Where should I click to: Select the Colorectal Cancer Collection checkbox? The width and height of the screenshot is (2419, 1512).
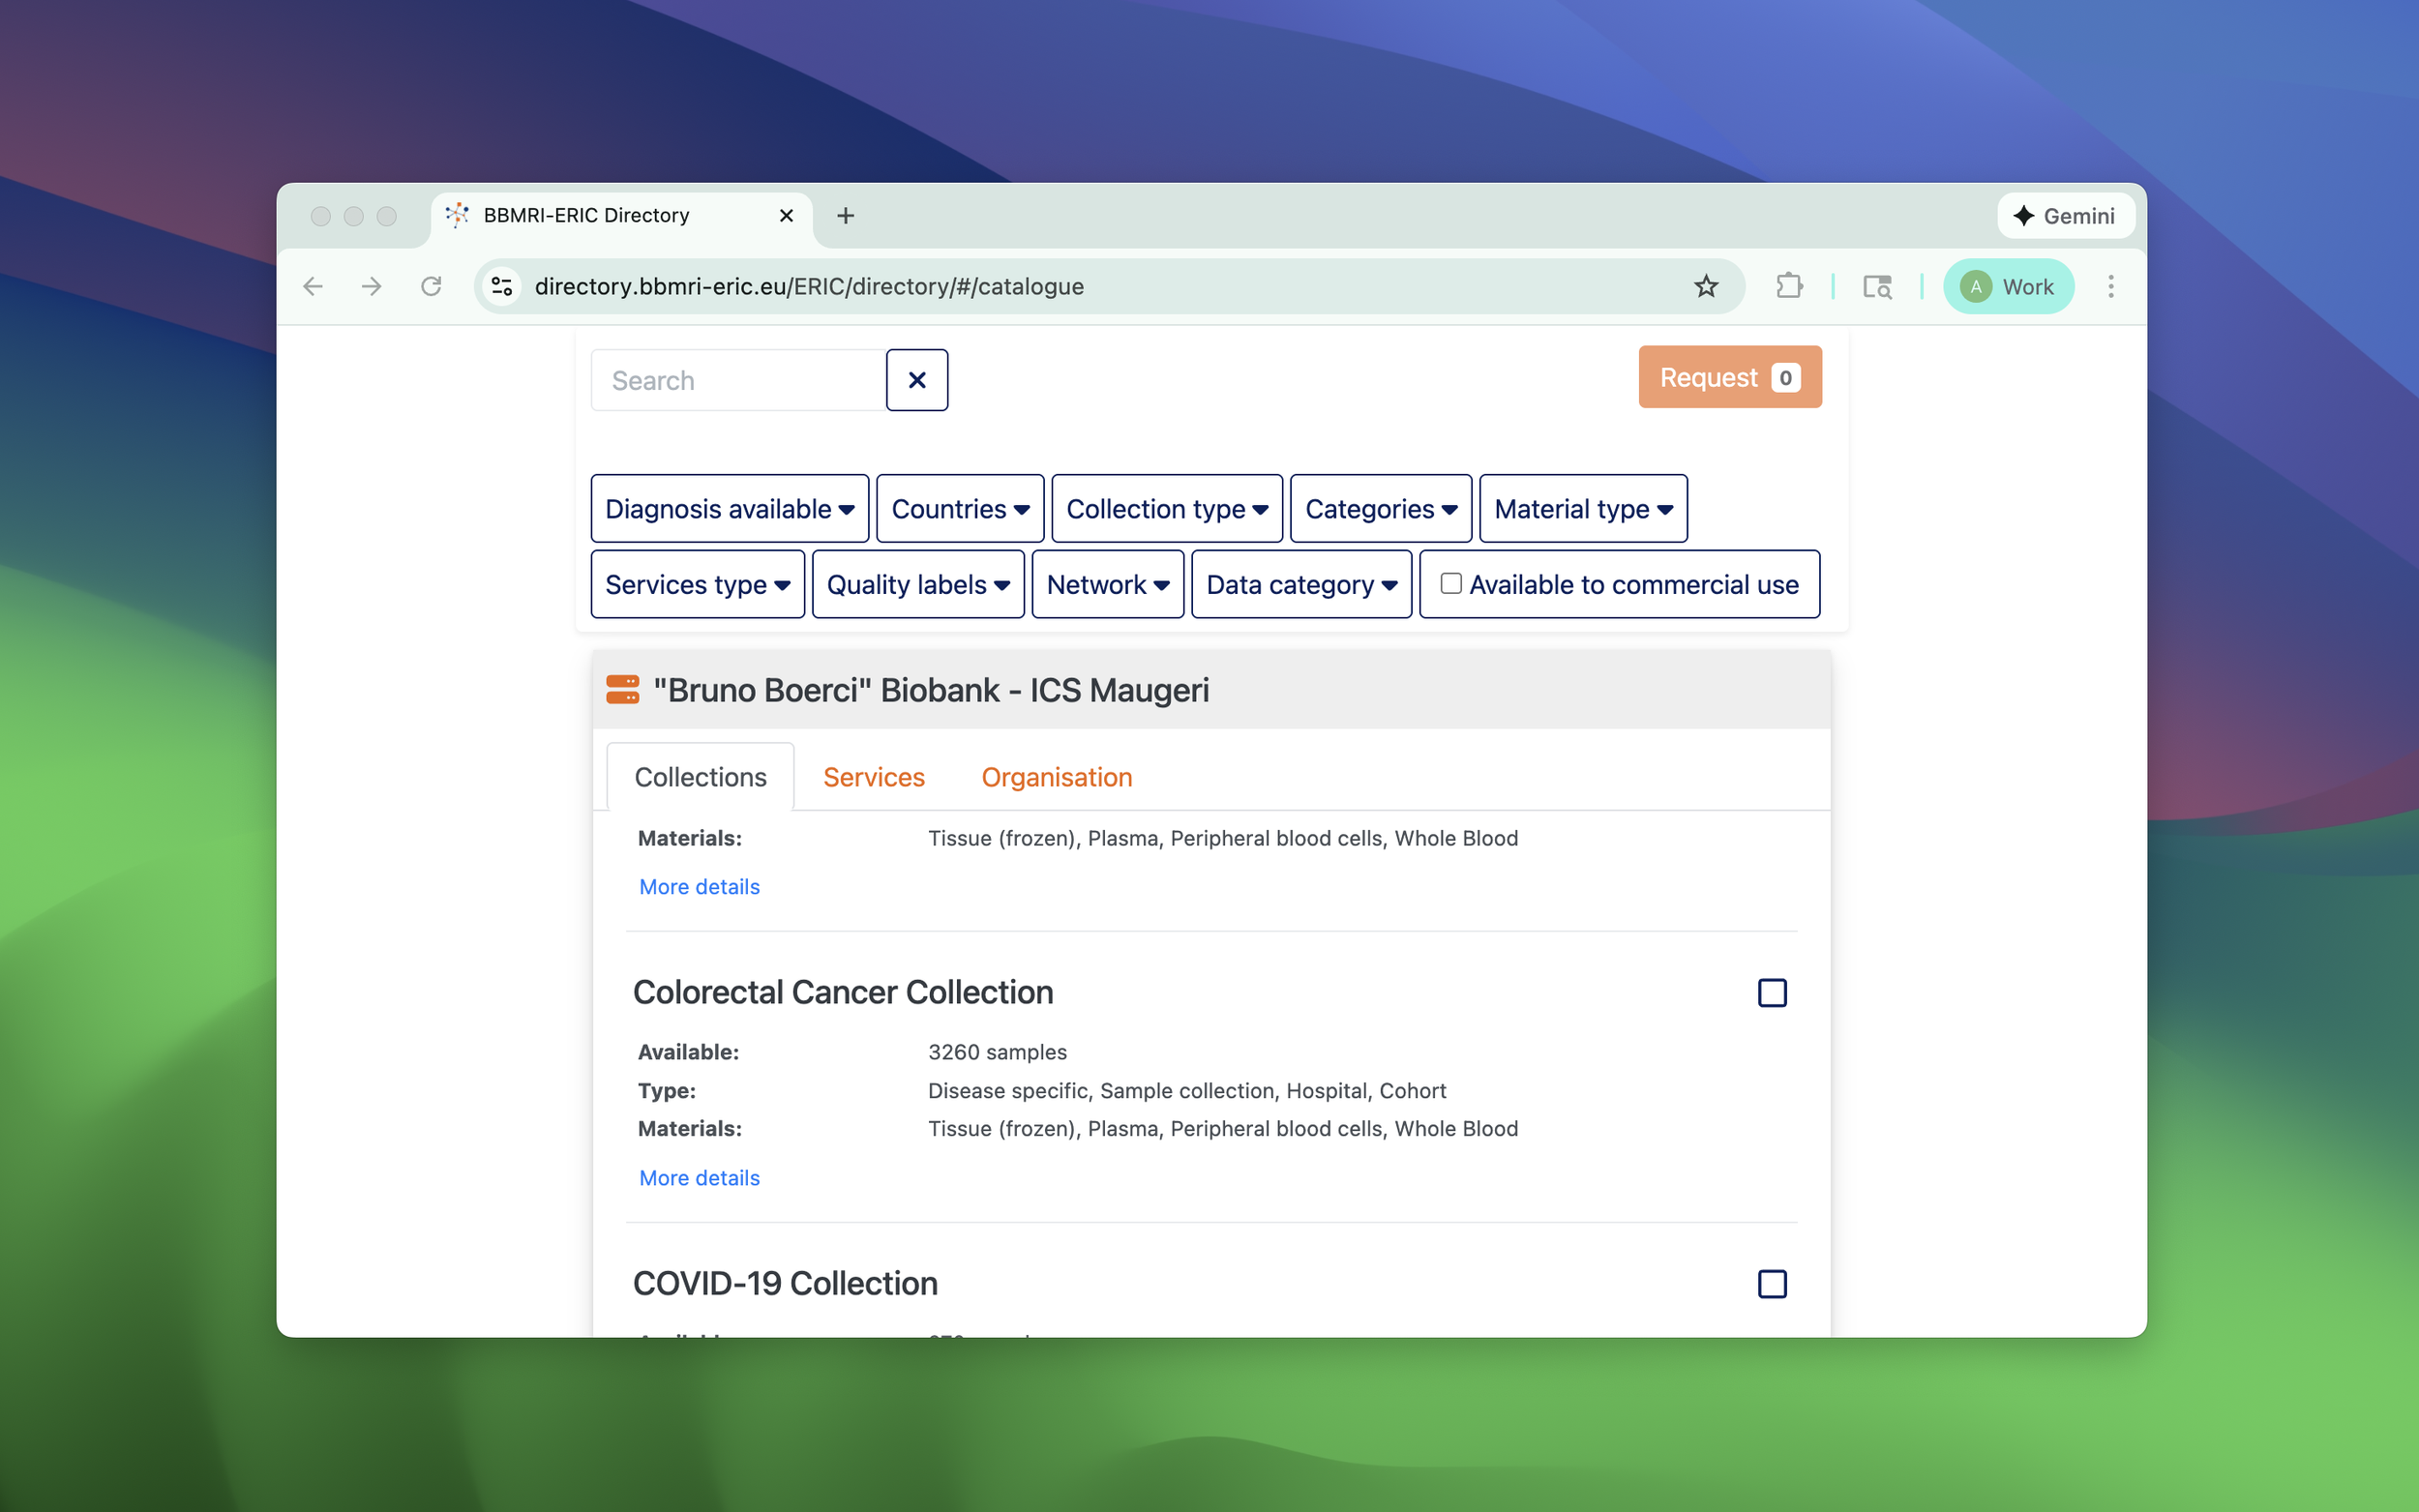point(1771,993)
